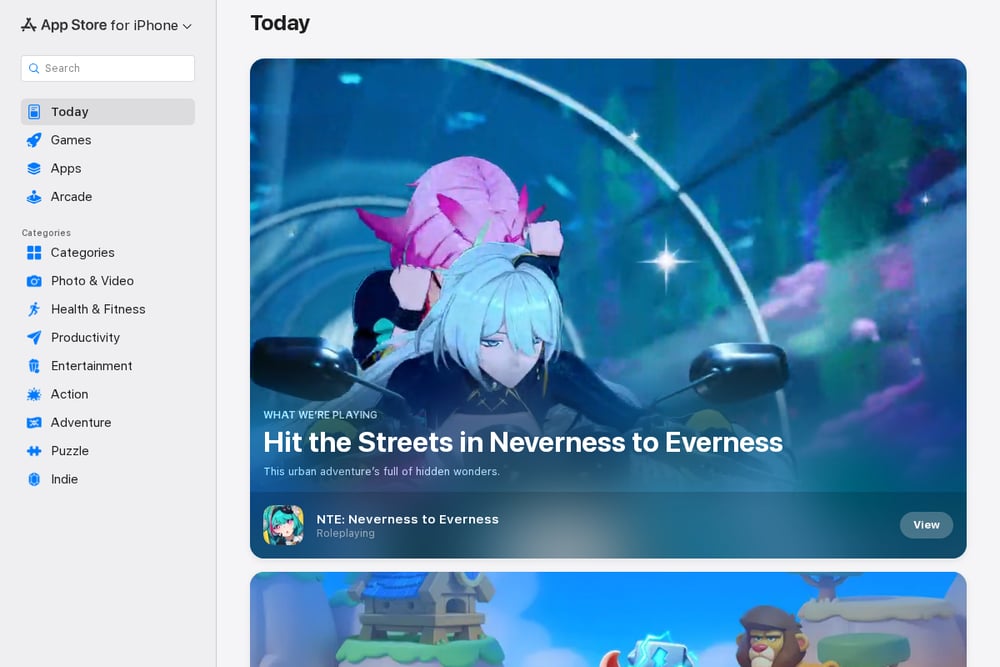1000x667 pixels.
Task: Open the NTE: Neverness to Everness app title
Action: point(408,519)
